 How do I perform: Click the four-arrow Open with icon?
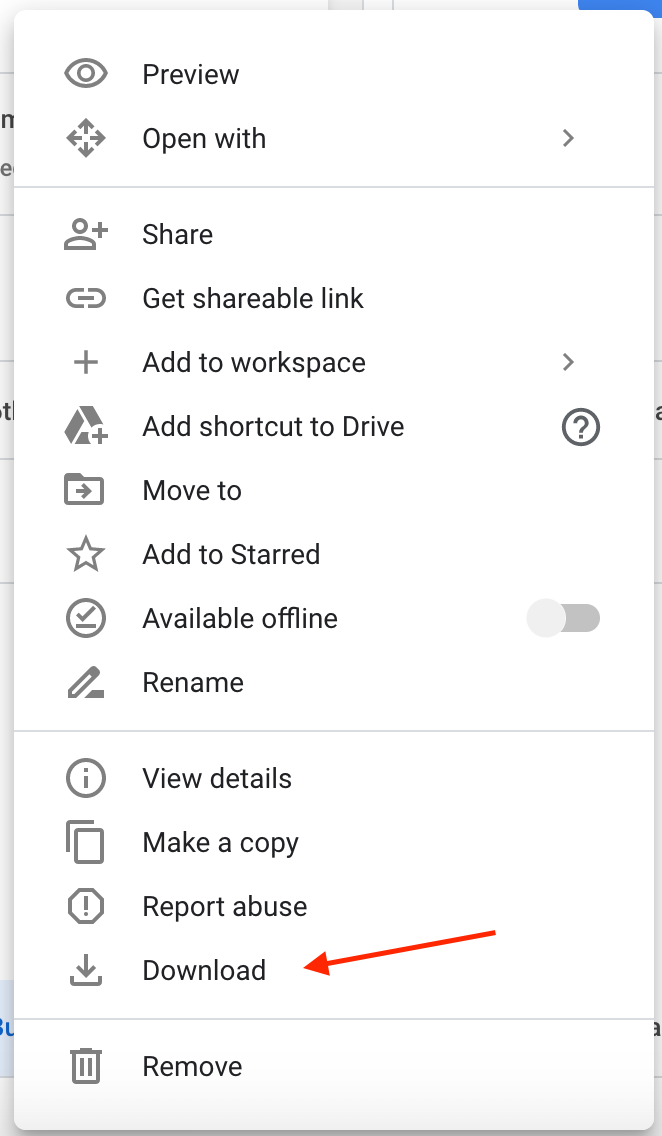(x=85, y=138)
